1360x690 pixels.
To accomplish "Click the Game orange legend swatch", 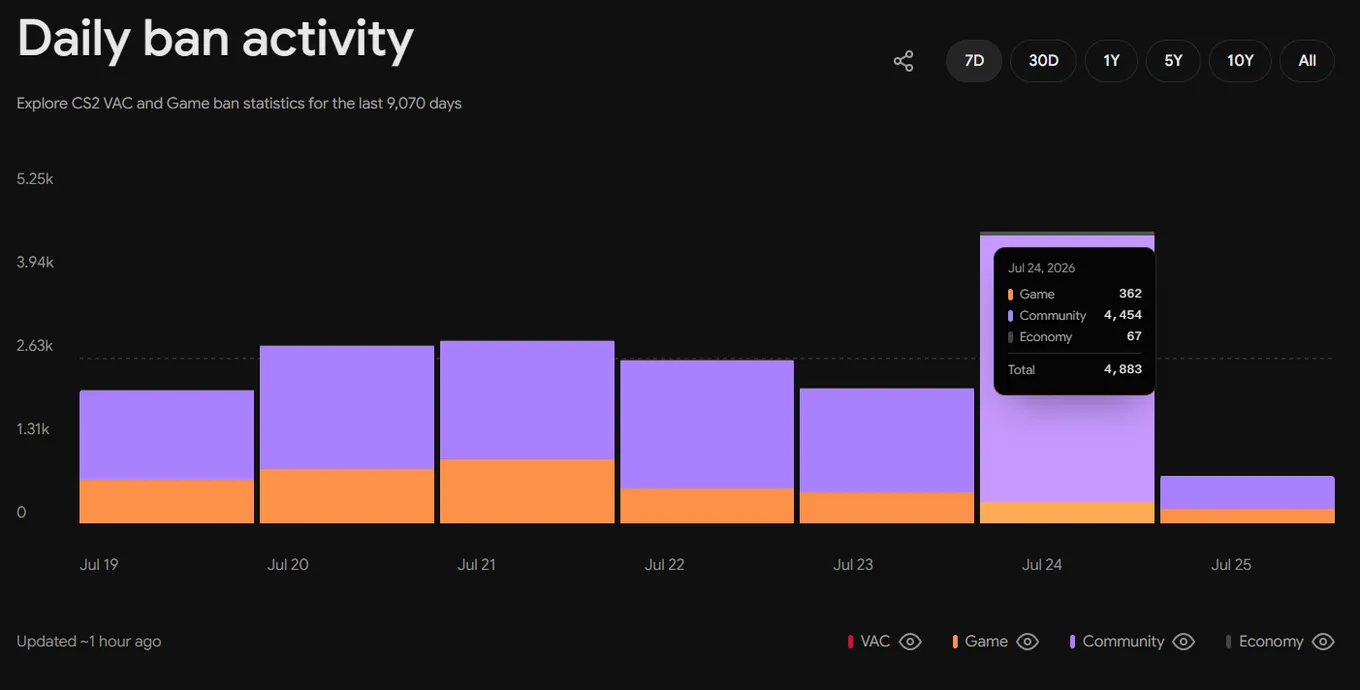I will tap(955, 642).
